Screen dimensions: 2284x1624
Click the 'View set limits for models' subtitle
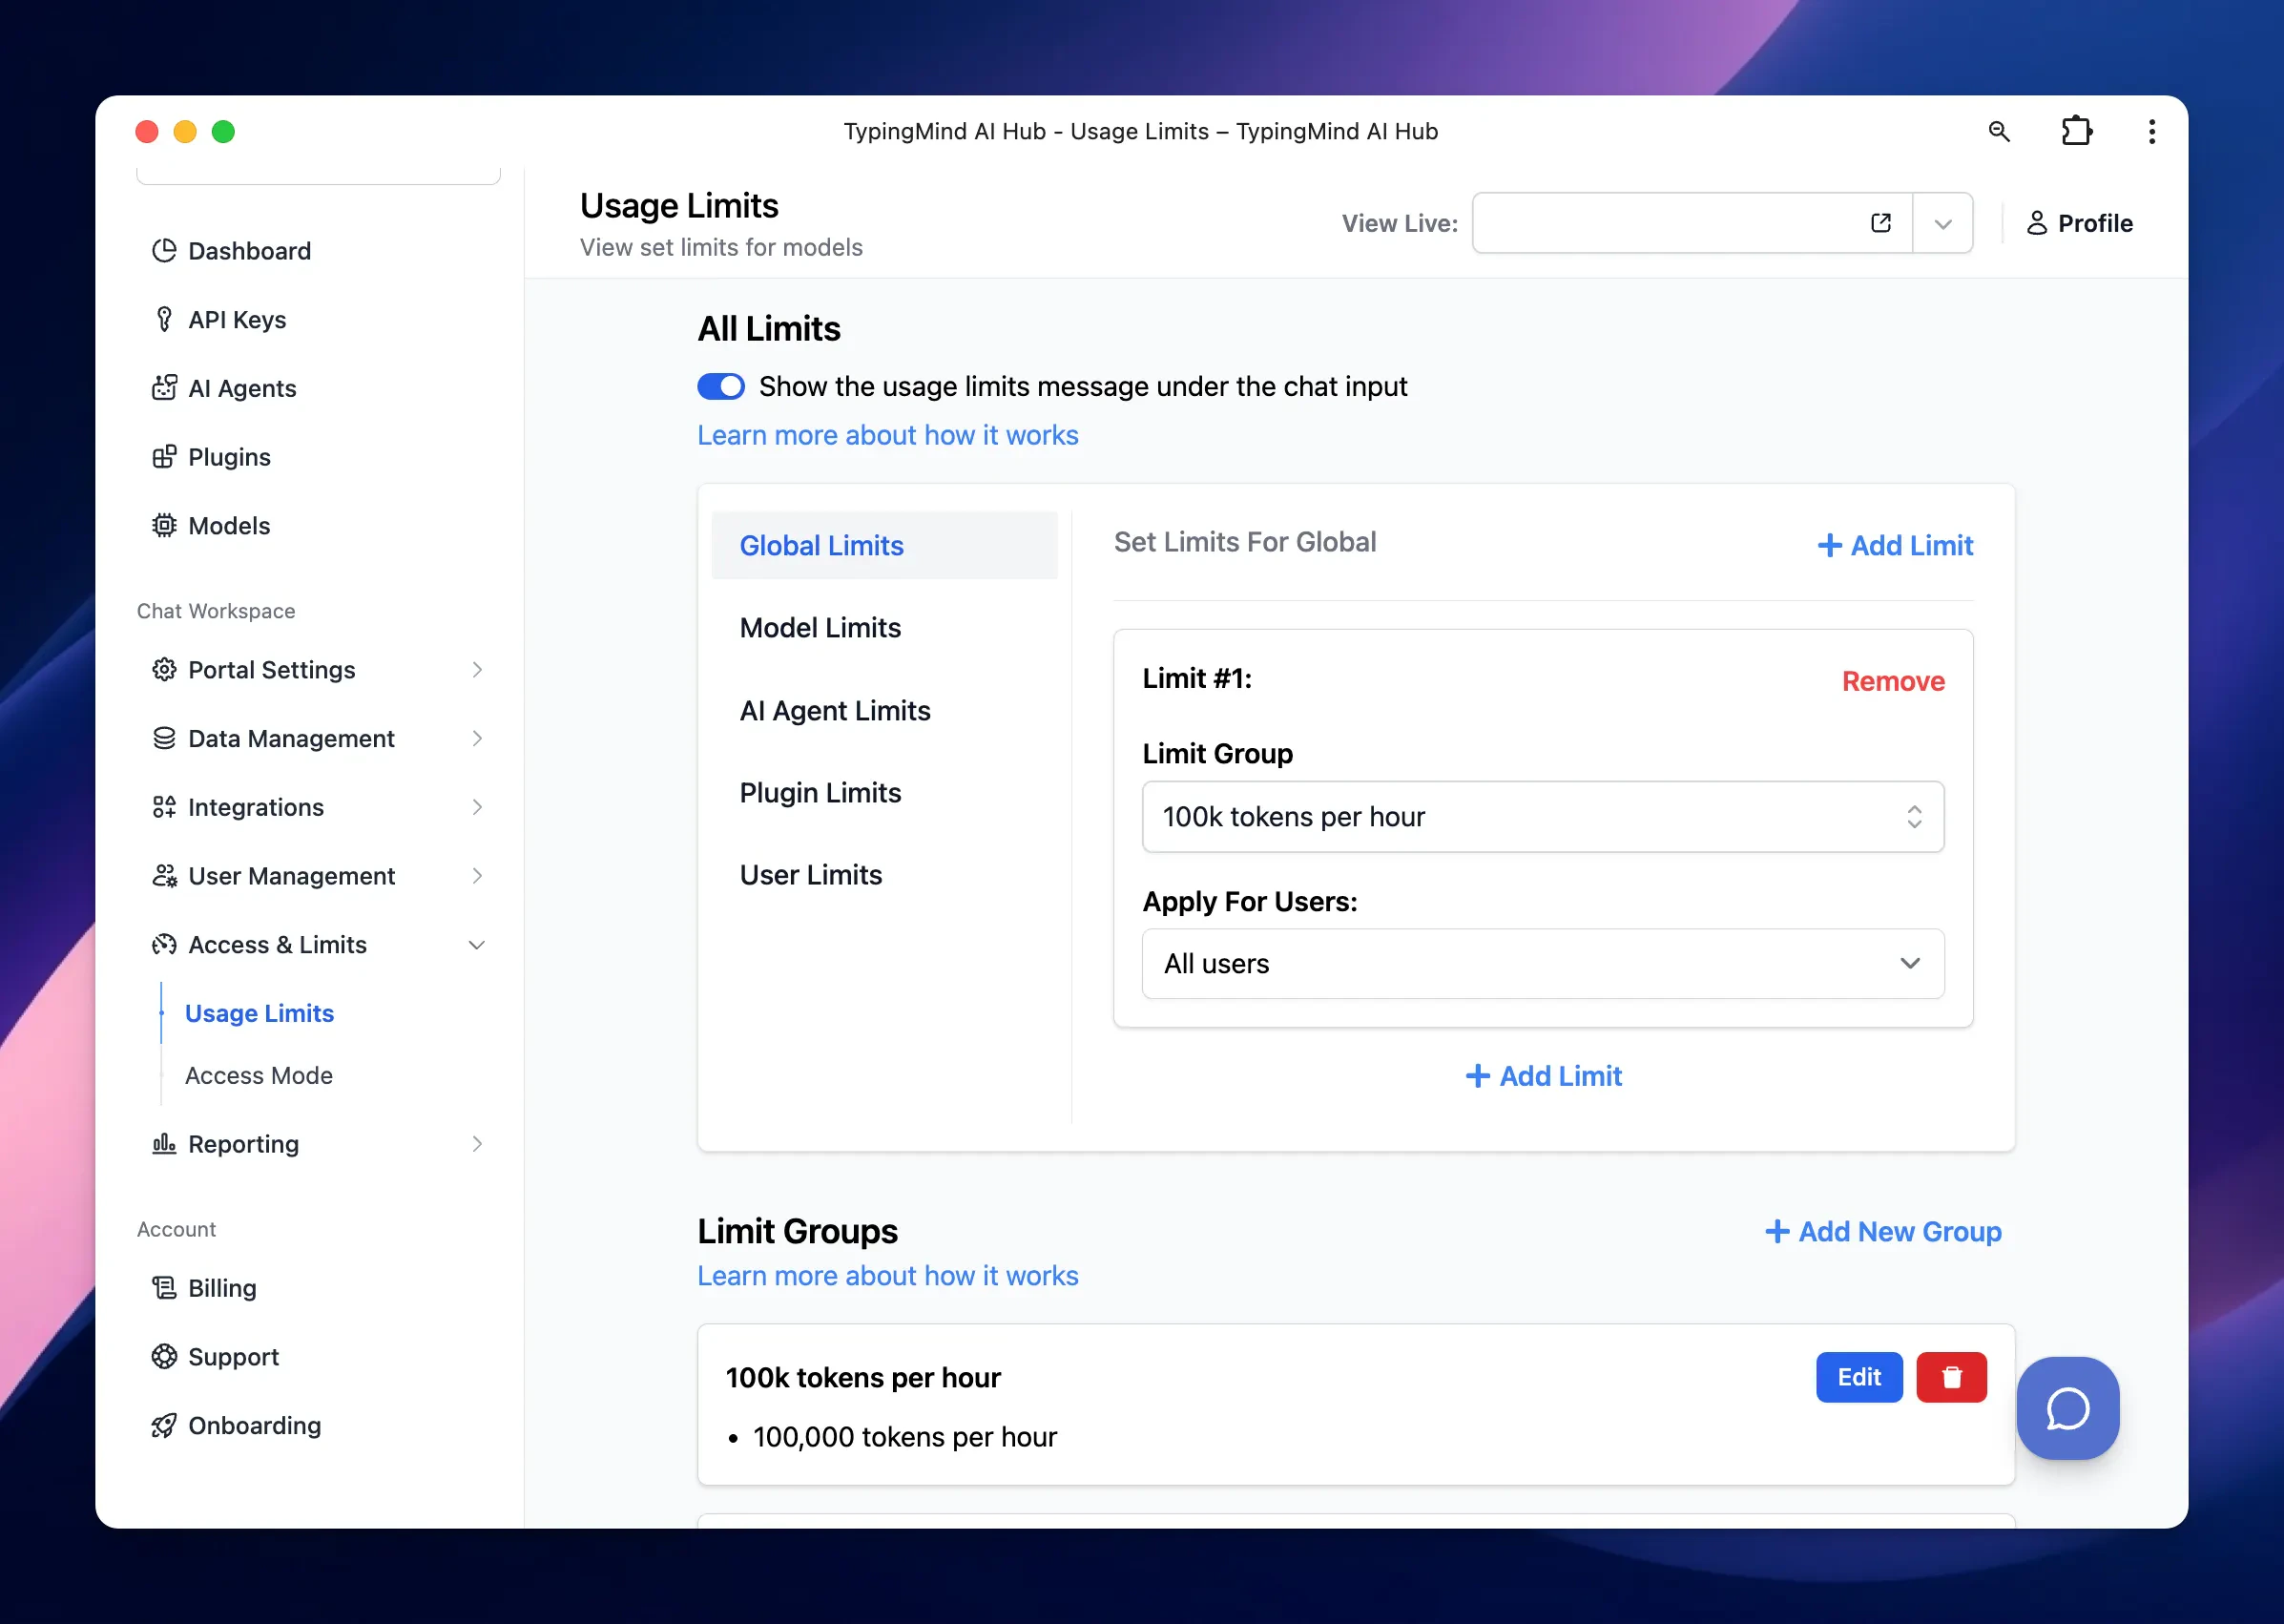point(721,248)
